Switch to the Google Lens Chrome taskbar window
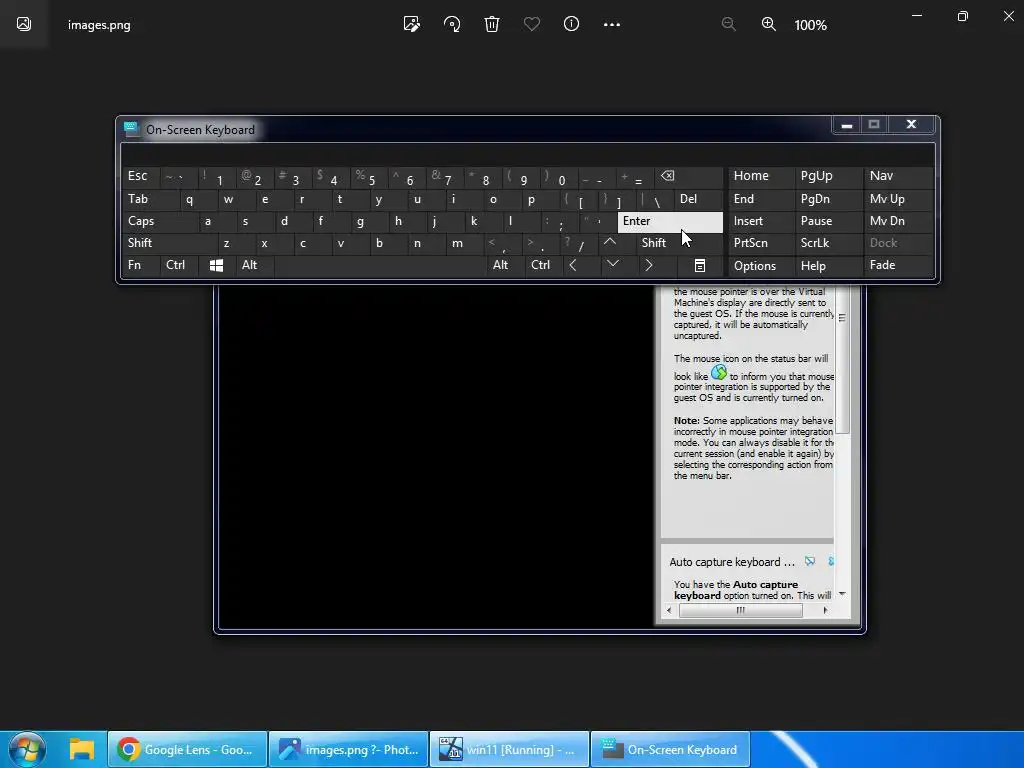Screen dimensions: 1024x768 (187, 750)
